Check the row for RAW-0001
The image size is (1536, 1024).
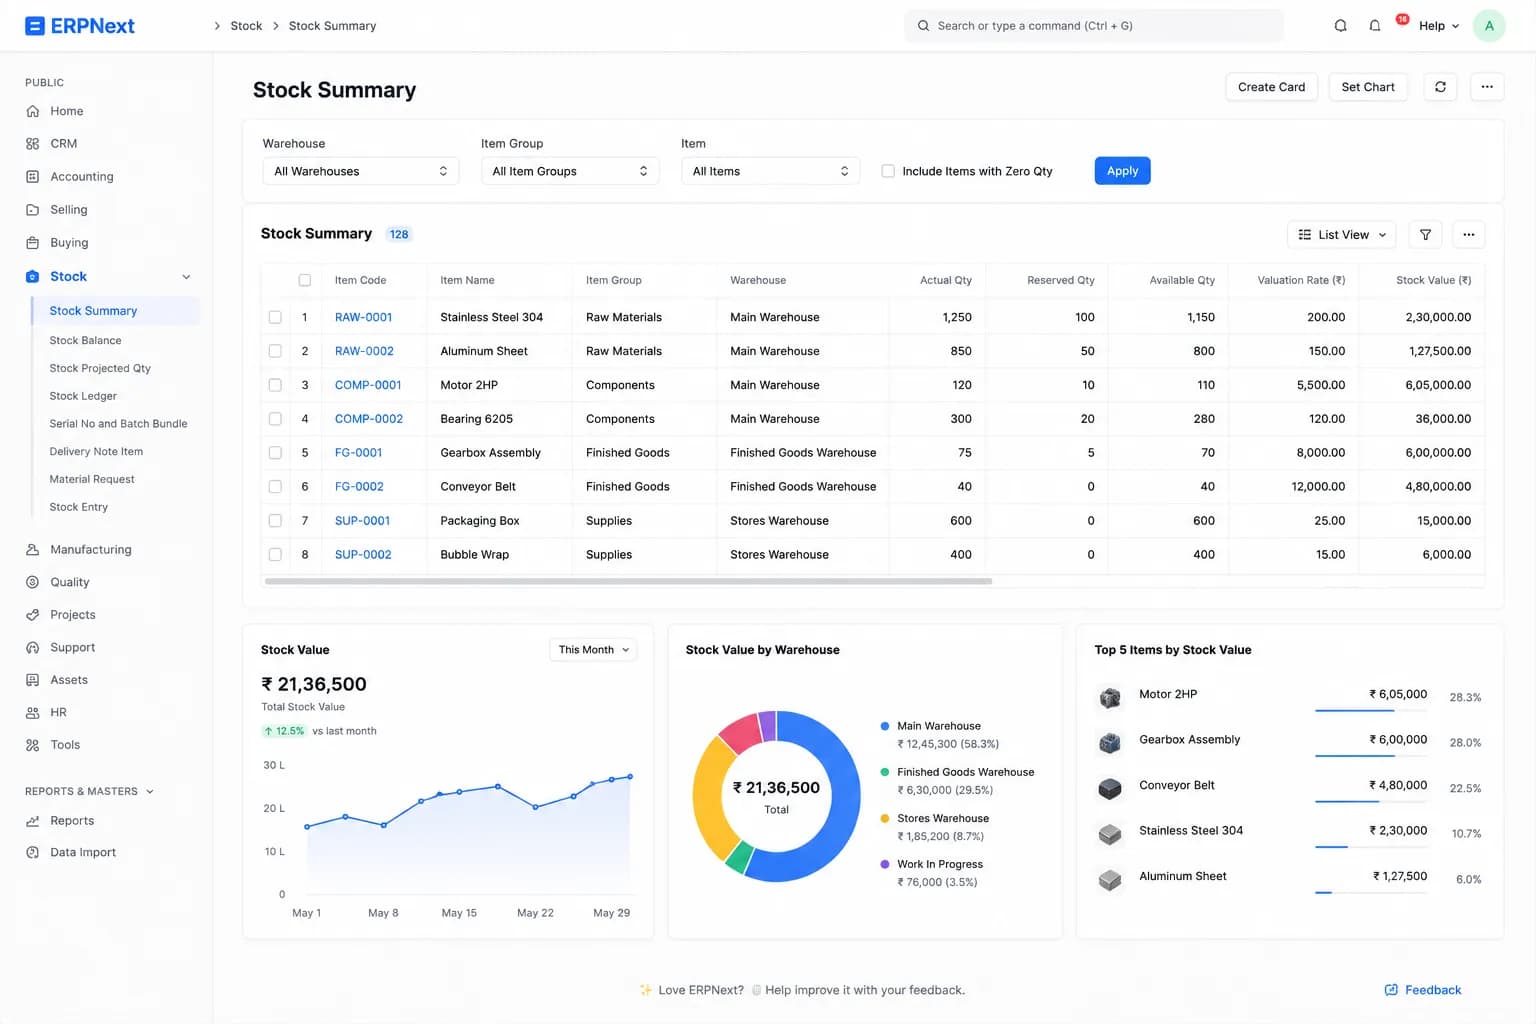pyautogui.click(x=275, y=317)
